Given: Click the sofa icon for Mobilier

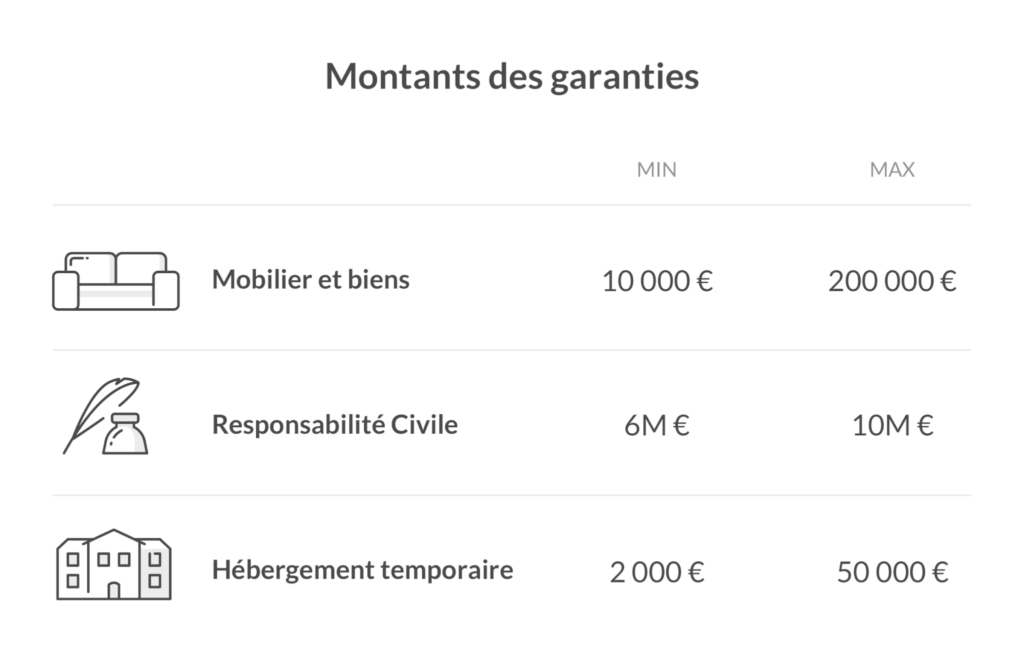Looking at the screenshot, I should tap(115, 281).
